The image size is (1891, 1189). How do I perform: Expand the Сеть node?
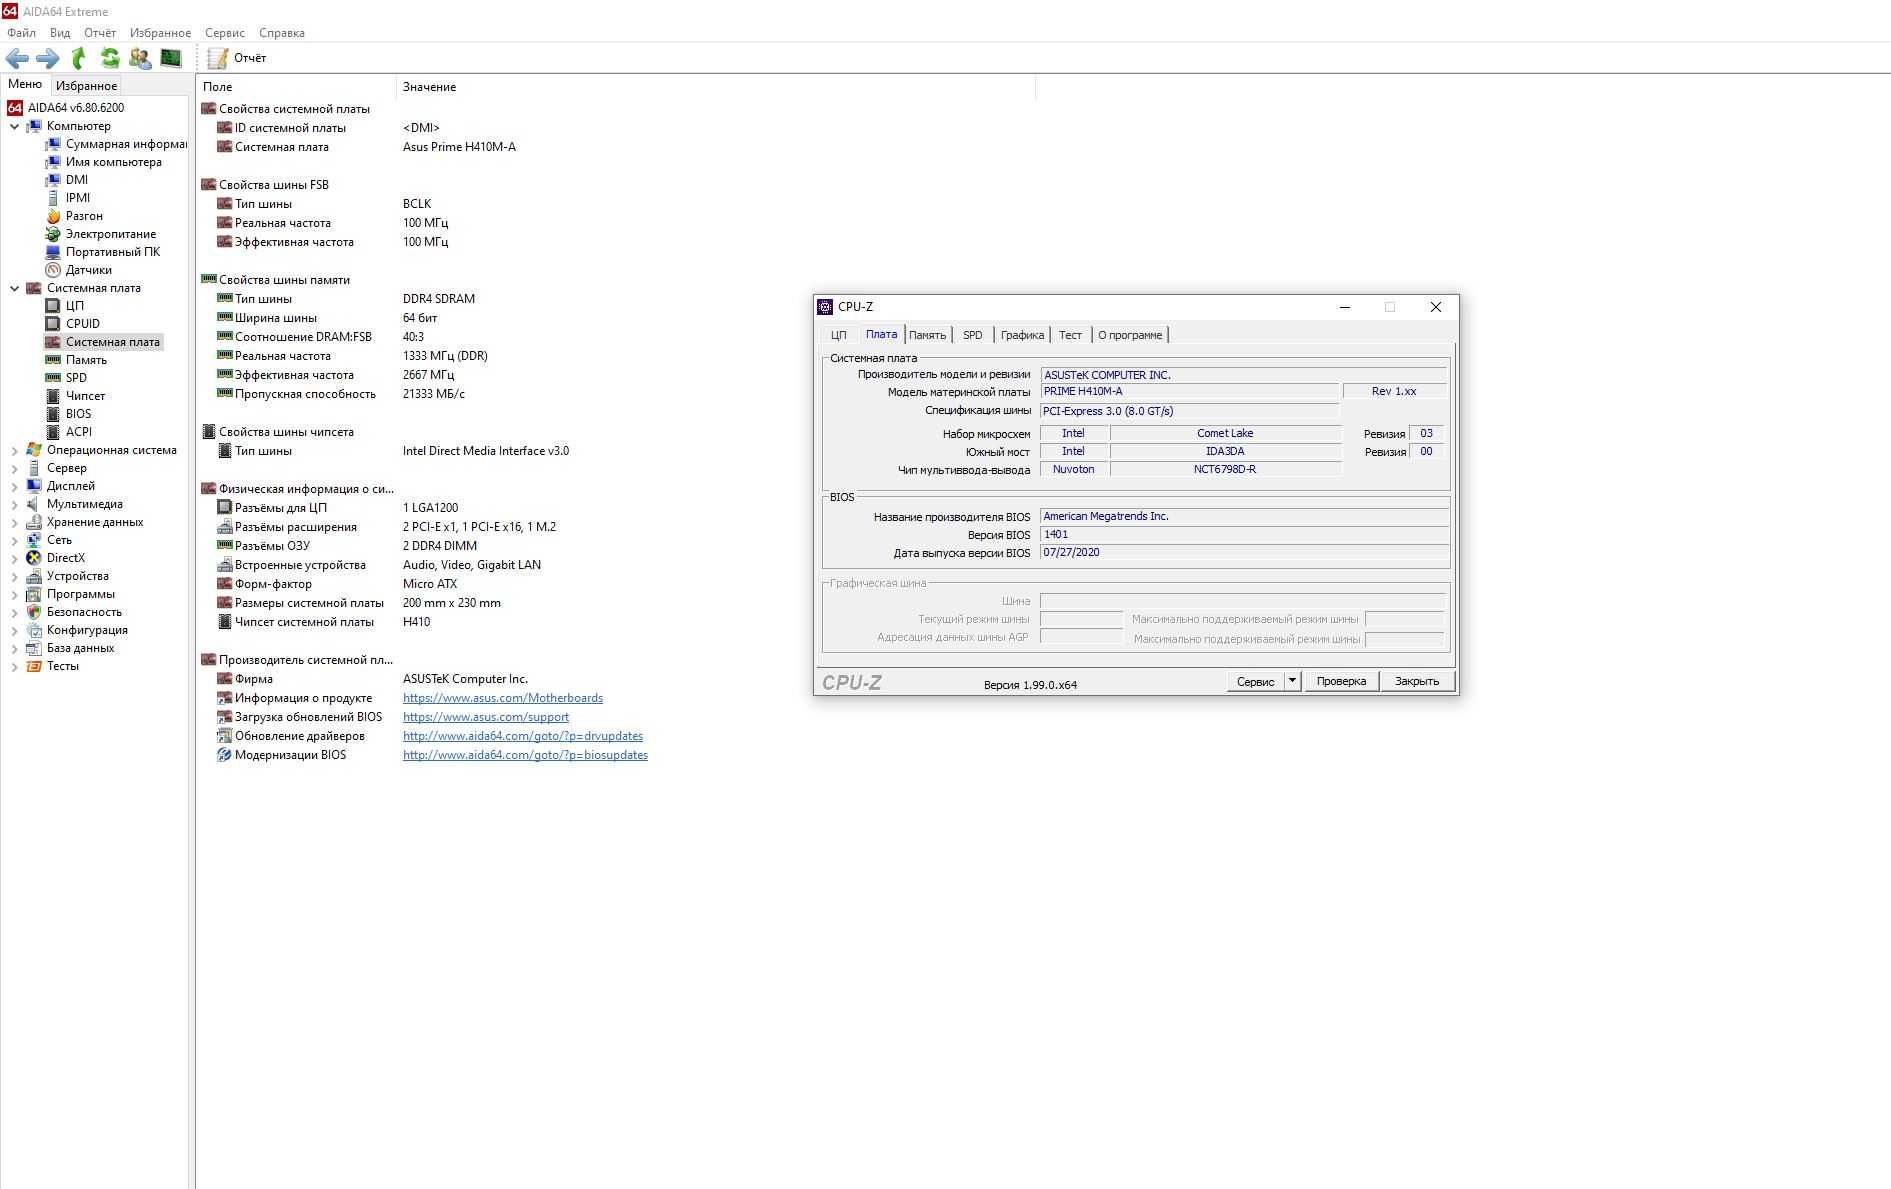click(14, 540)
